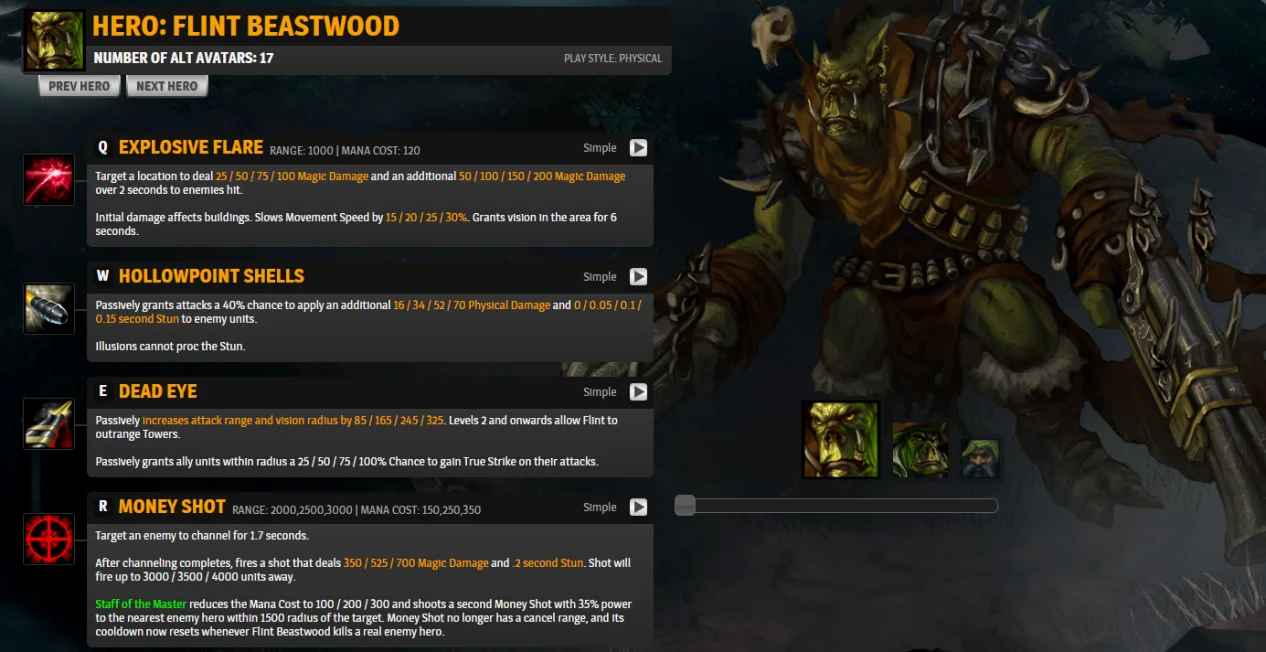Click the HOLLOWPOINT SHELLS ability title
1266x652 pixels.
pos(211,276)
